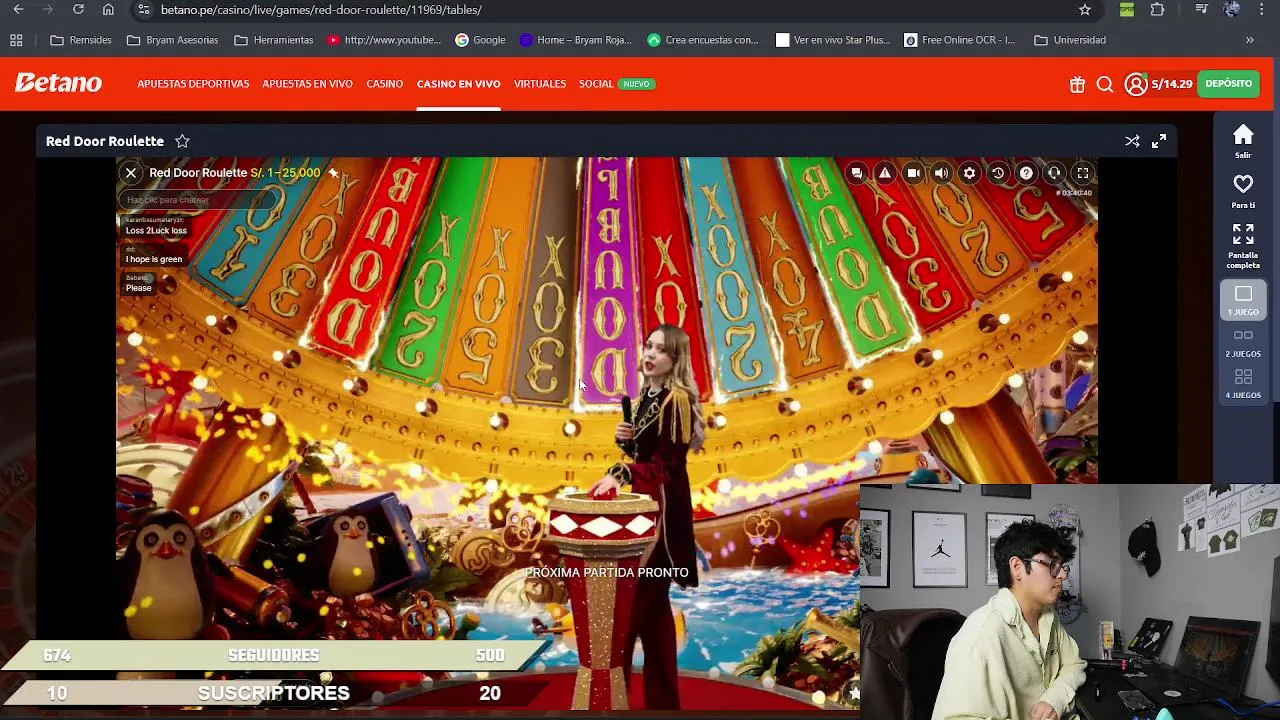Open the Chrome profile avatar
Screen dimensions: 1280x720
pos(1232,10)
